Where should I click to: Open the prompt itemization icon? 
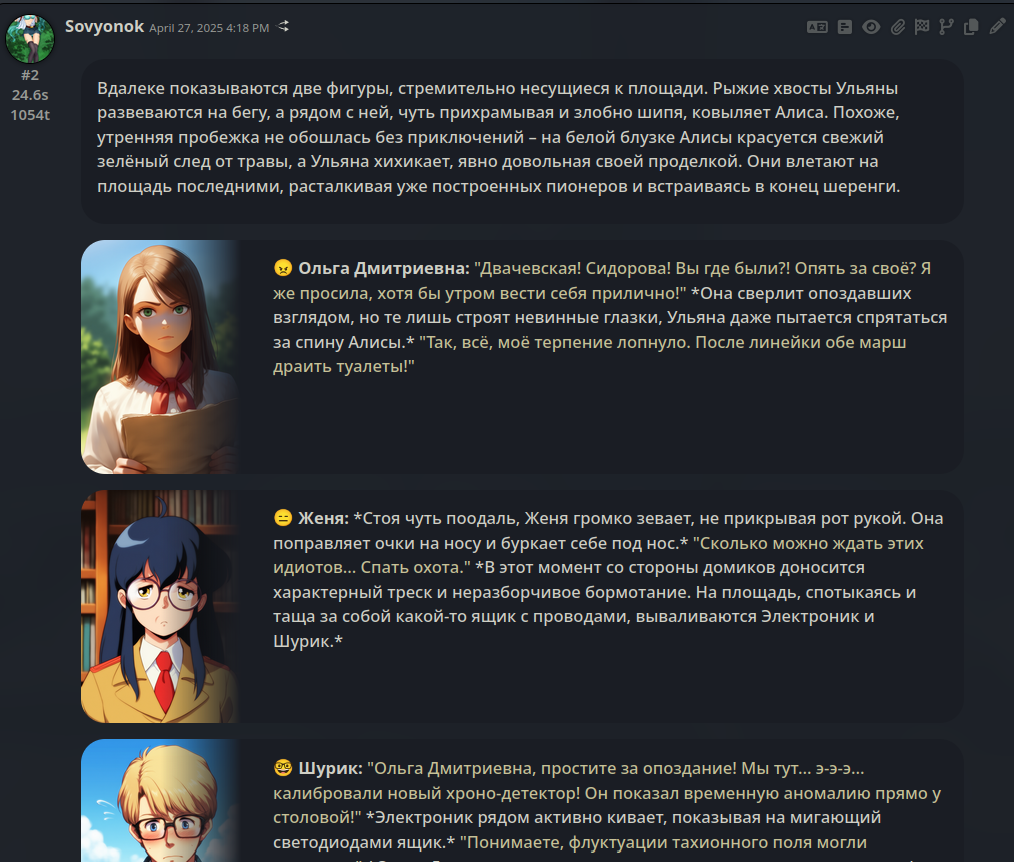point(845,27)
